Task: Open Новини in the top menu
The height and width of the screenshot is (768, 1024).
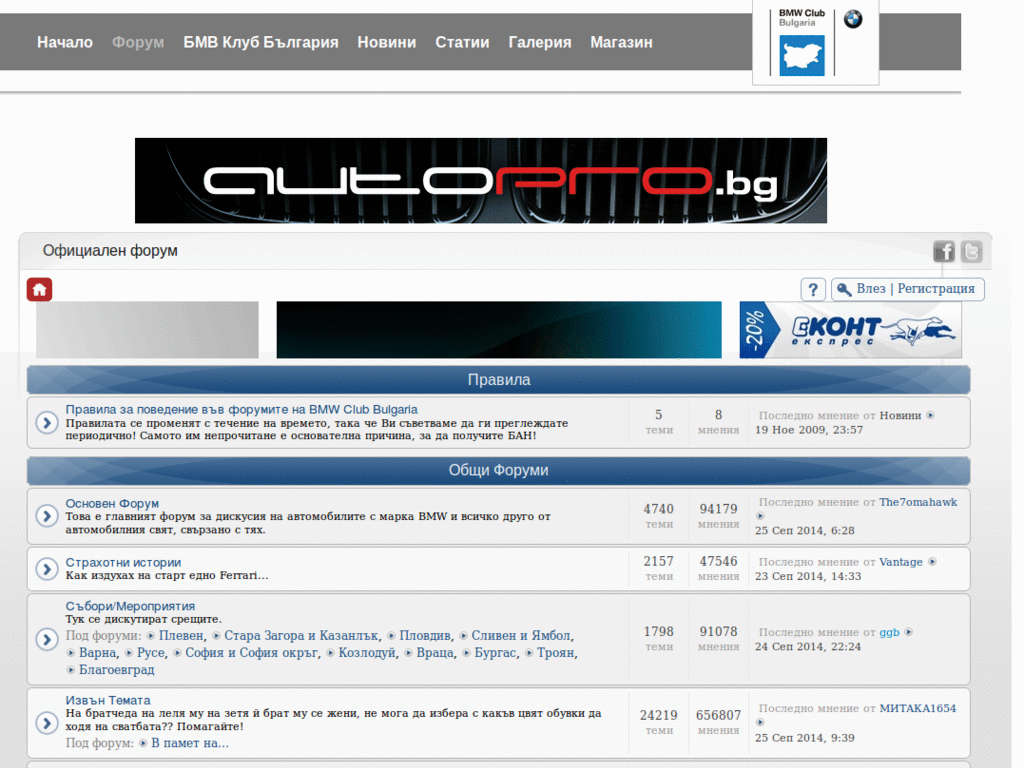Action: click(387, 42)
